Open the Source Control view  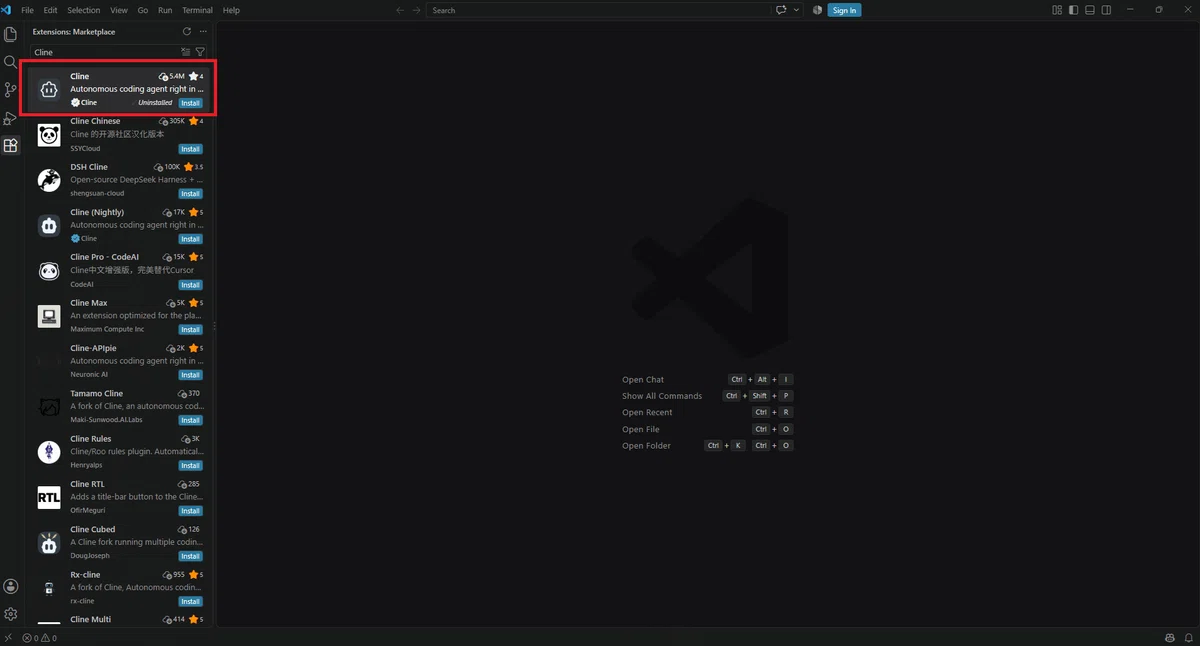coord(11,90)
